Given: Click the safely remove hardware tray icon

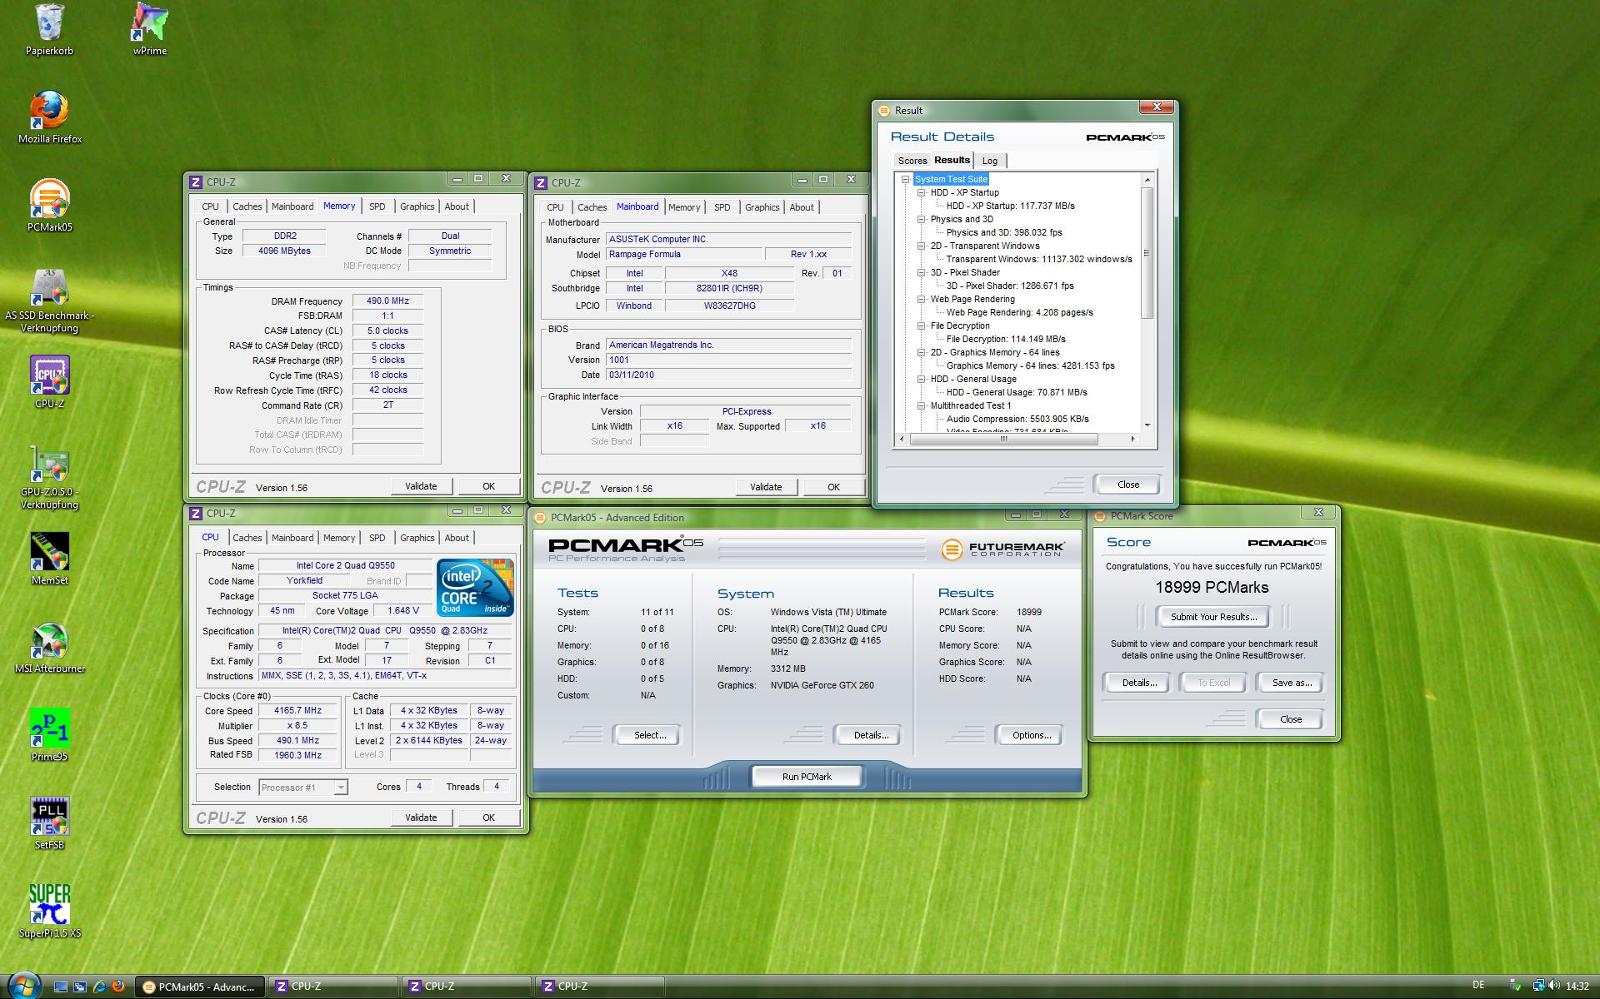Looking at the screenshot, I should click(x=1516, y=986).
